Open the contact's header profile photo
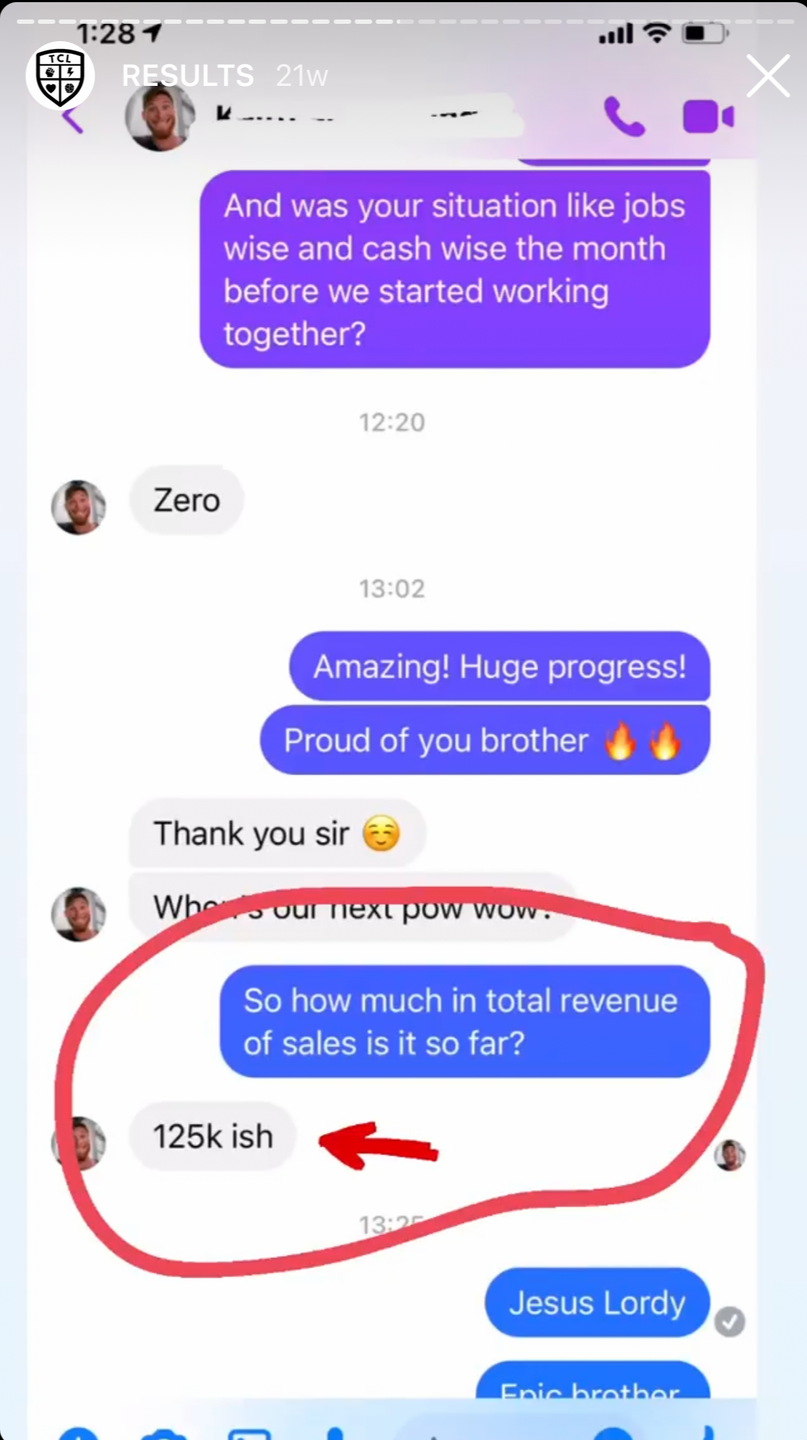Screen dimensions: 807x1440 pyautogui.click(x=159, y=117)
